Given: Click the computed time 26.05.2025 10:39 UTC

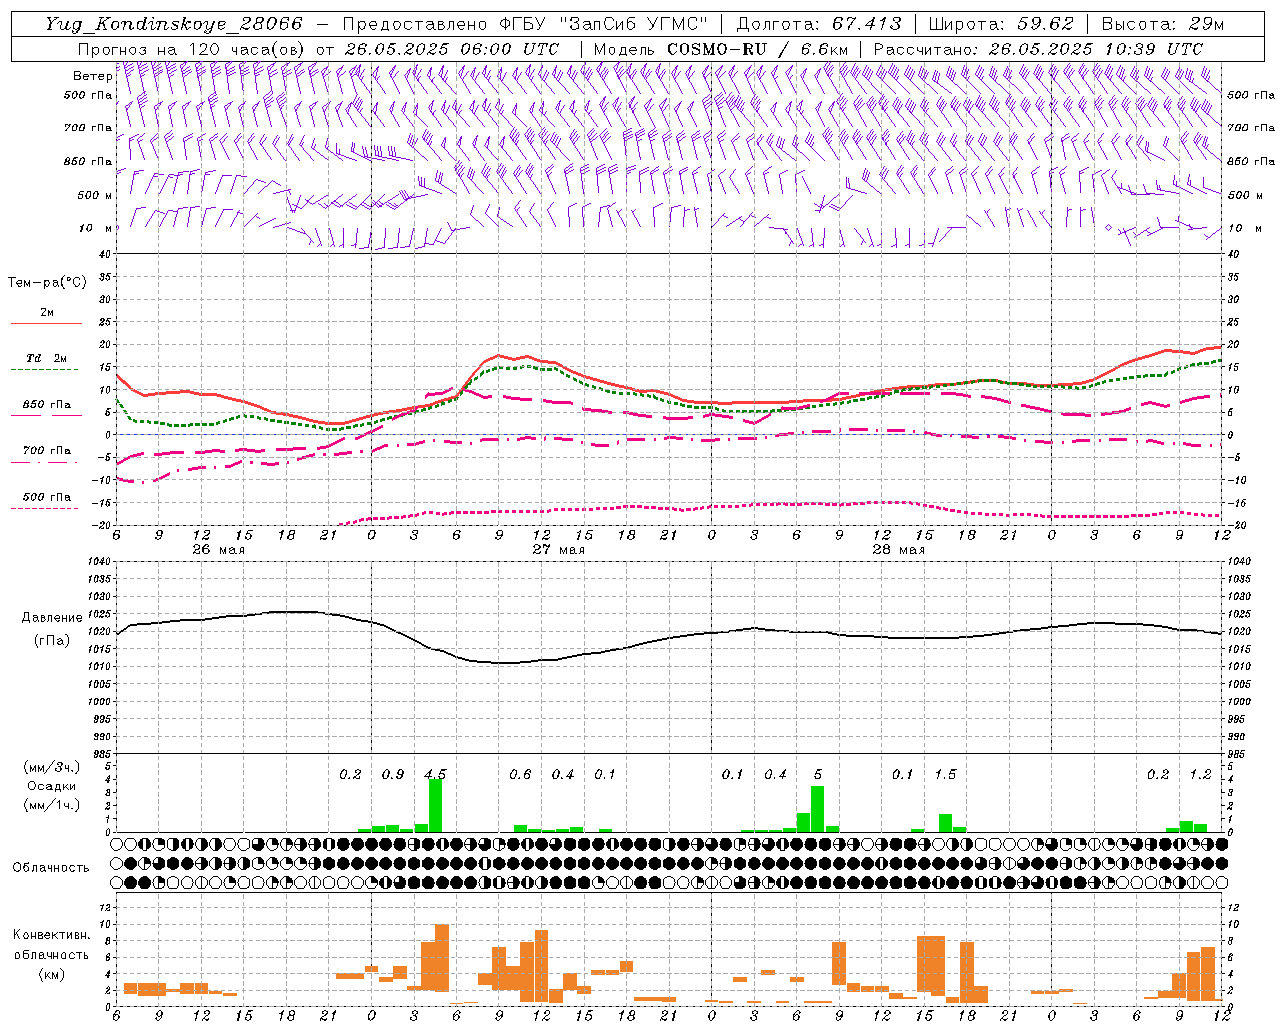Looking at the screenshot, I should 1096,49.
